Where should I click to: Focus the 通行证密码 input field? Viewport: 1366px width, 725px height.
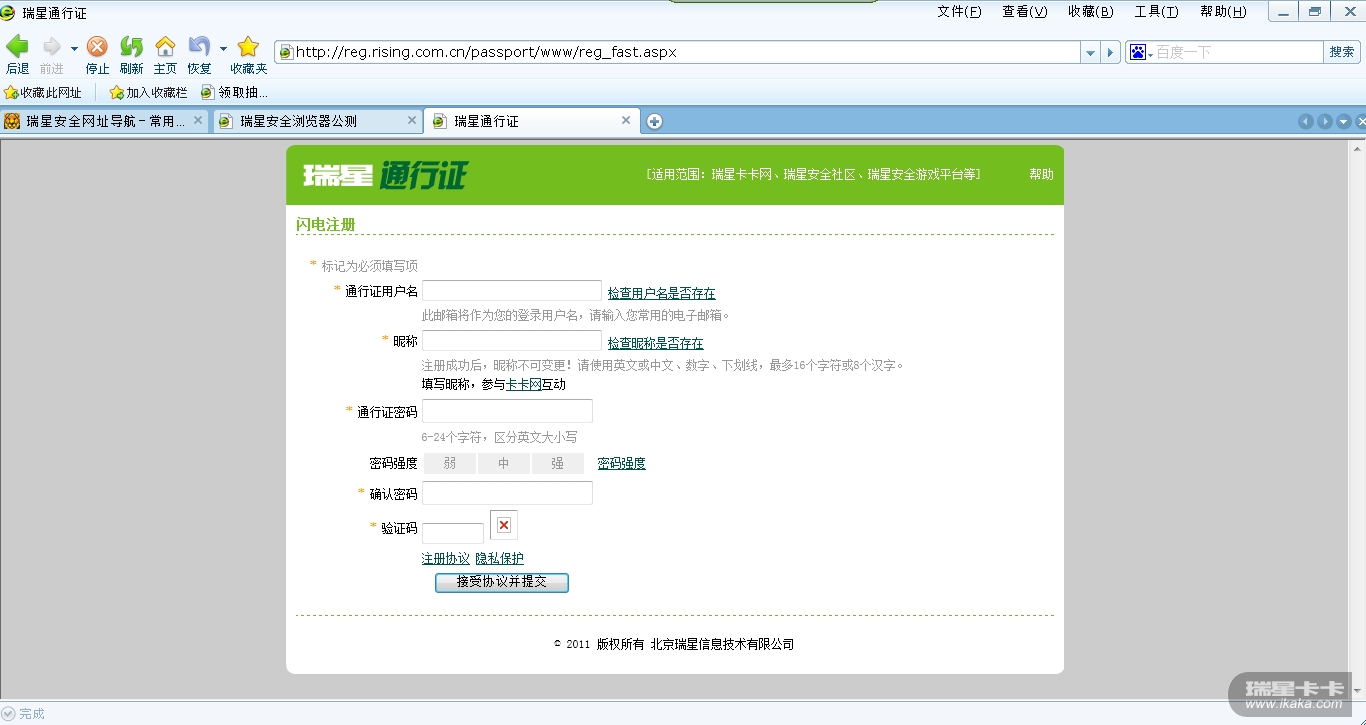pos(507,411)
